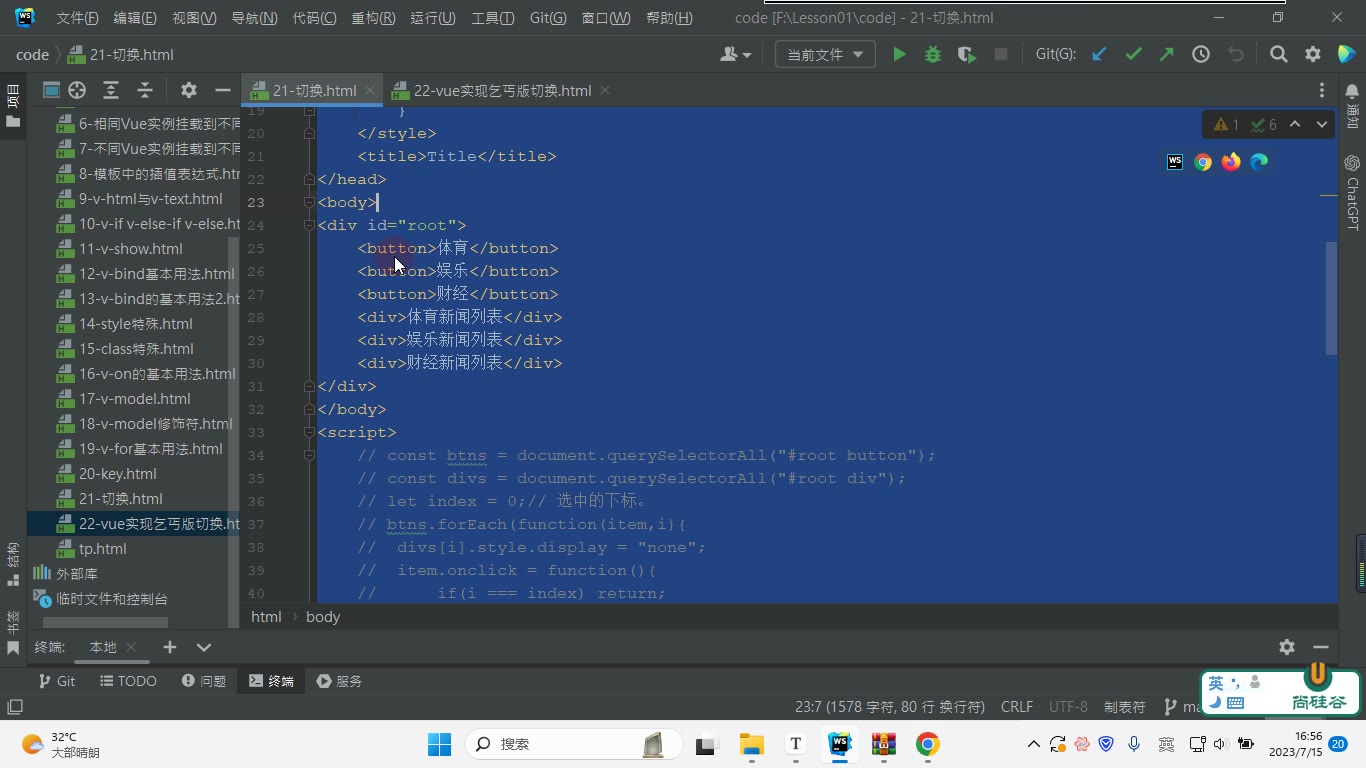Fold the div root block at line 24

coord(309,225)
